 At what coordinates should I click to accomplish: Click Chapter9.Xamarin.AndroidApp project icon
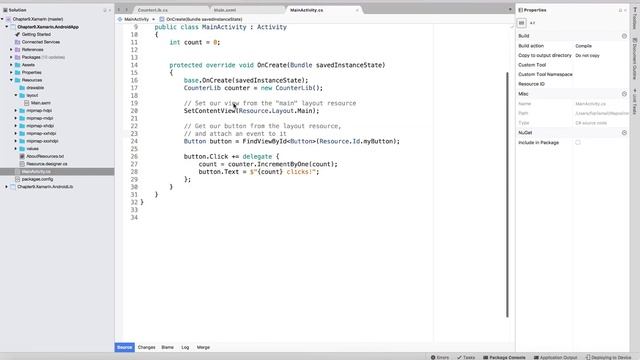13,27
